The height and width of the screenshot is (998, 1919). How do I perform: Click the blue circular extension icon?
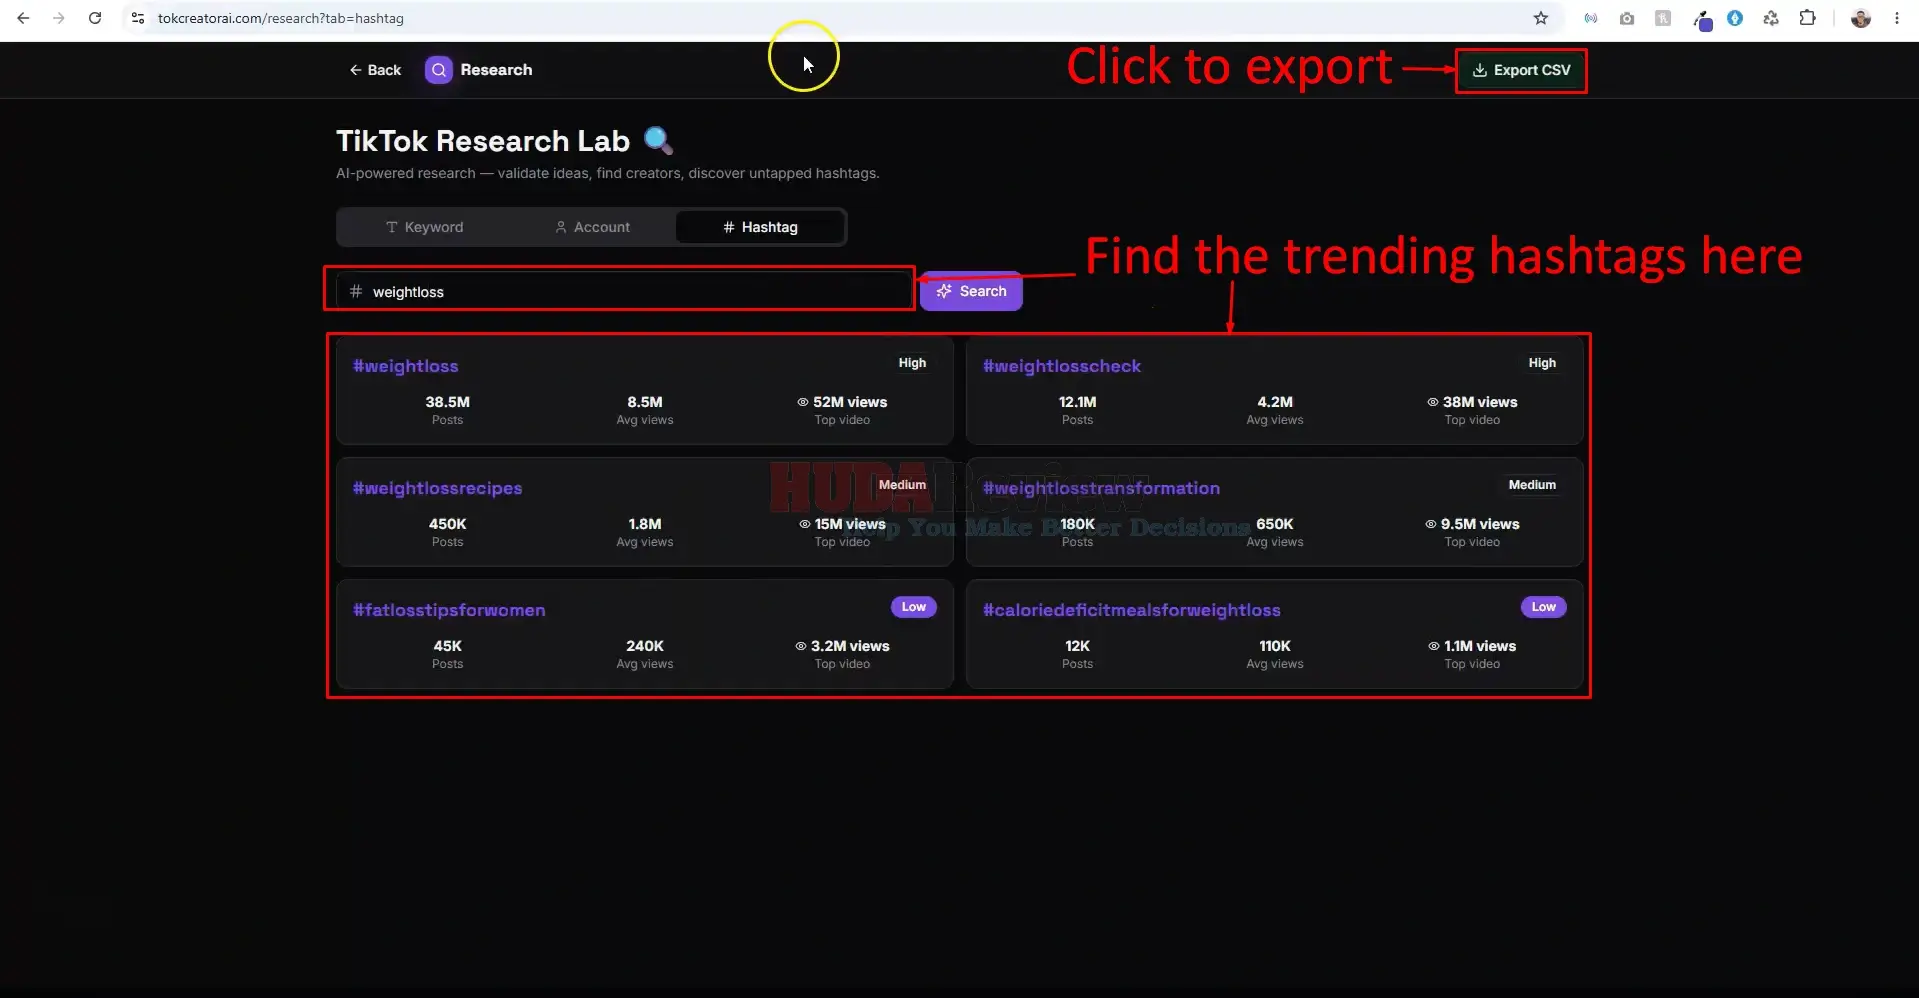click(x=1735, y=18)
